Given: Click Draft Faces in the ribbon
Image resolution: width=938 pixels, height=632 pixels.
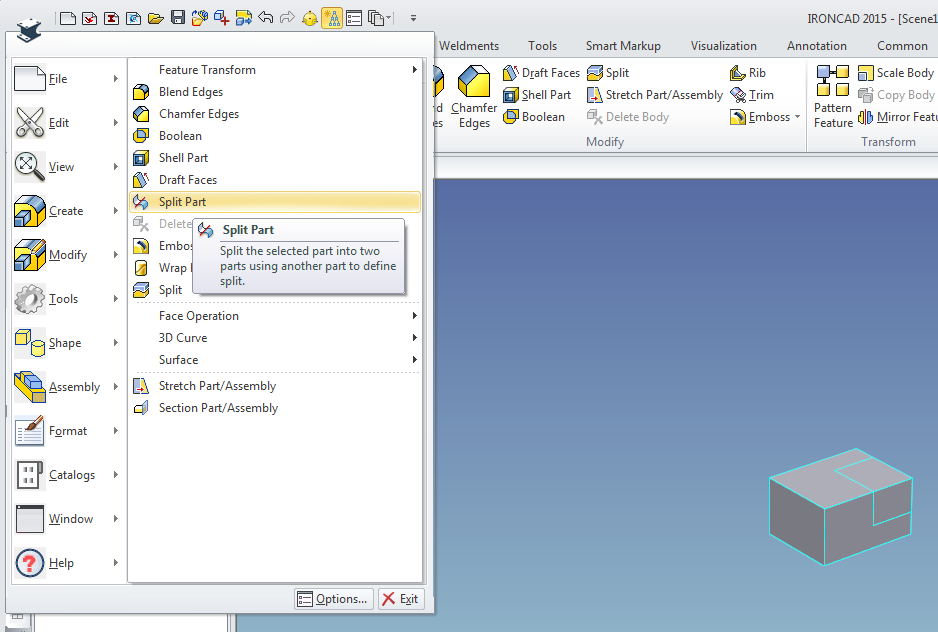Looking at the screenshot, I should pyautogui.click(x=541, y=73).
